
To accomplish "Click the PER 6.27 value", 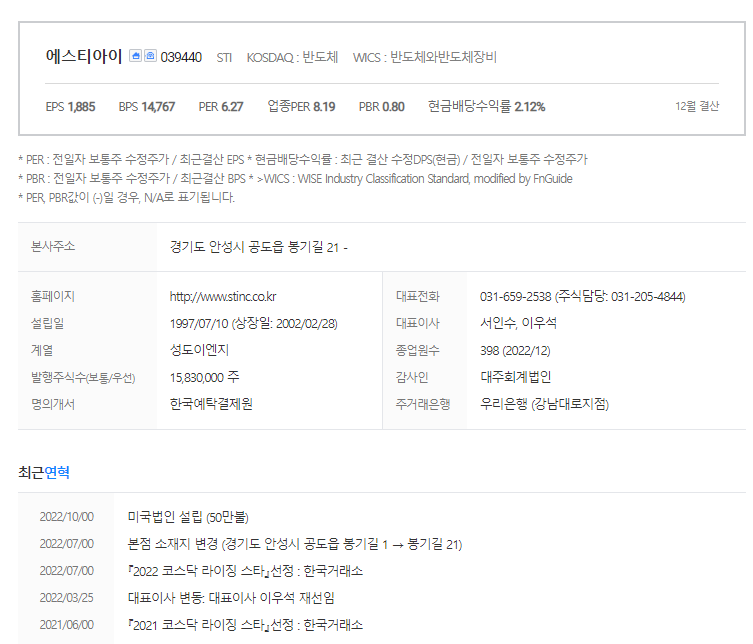I will click(221, 107).
